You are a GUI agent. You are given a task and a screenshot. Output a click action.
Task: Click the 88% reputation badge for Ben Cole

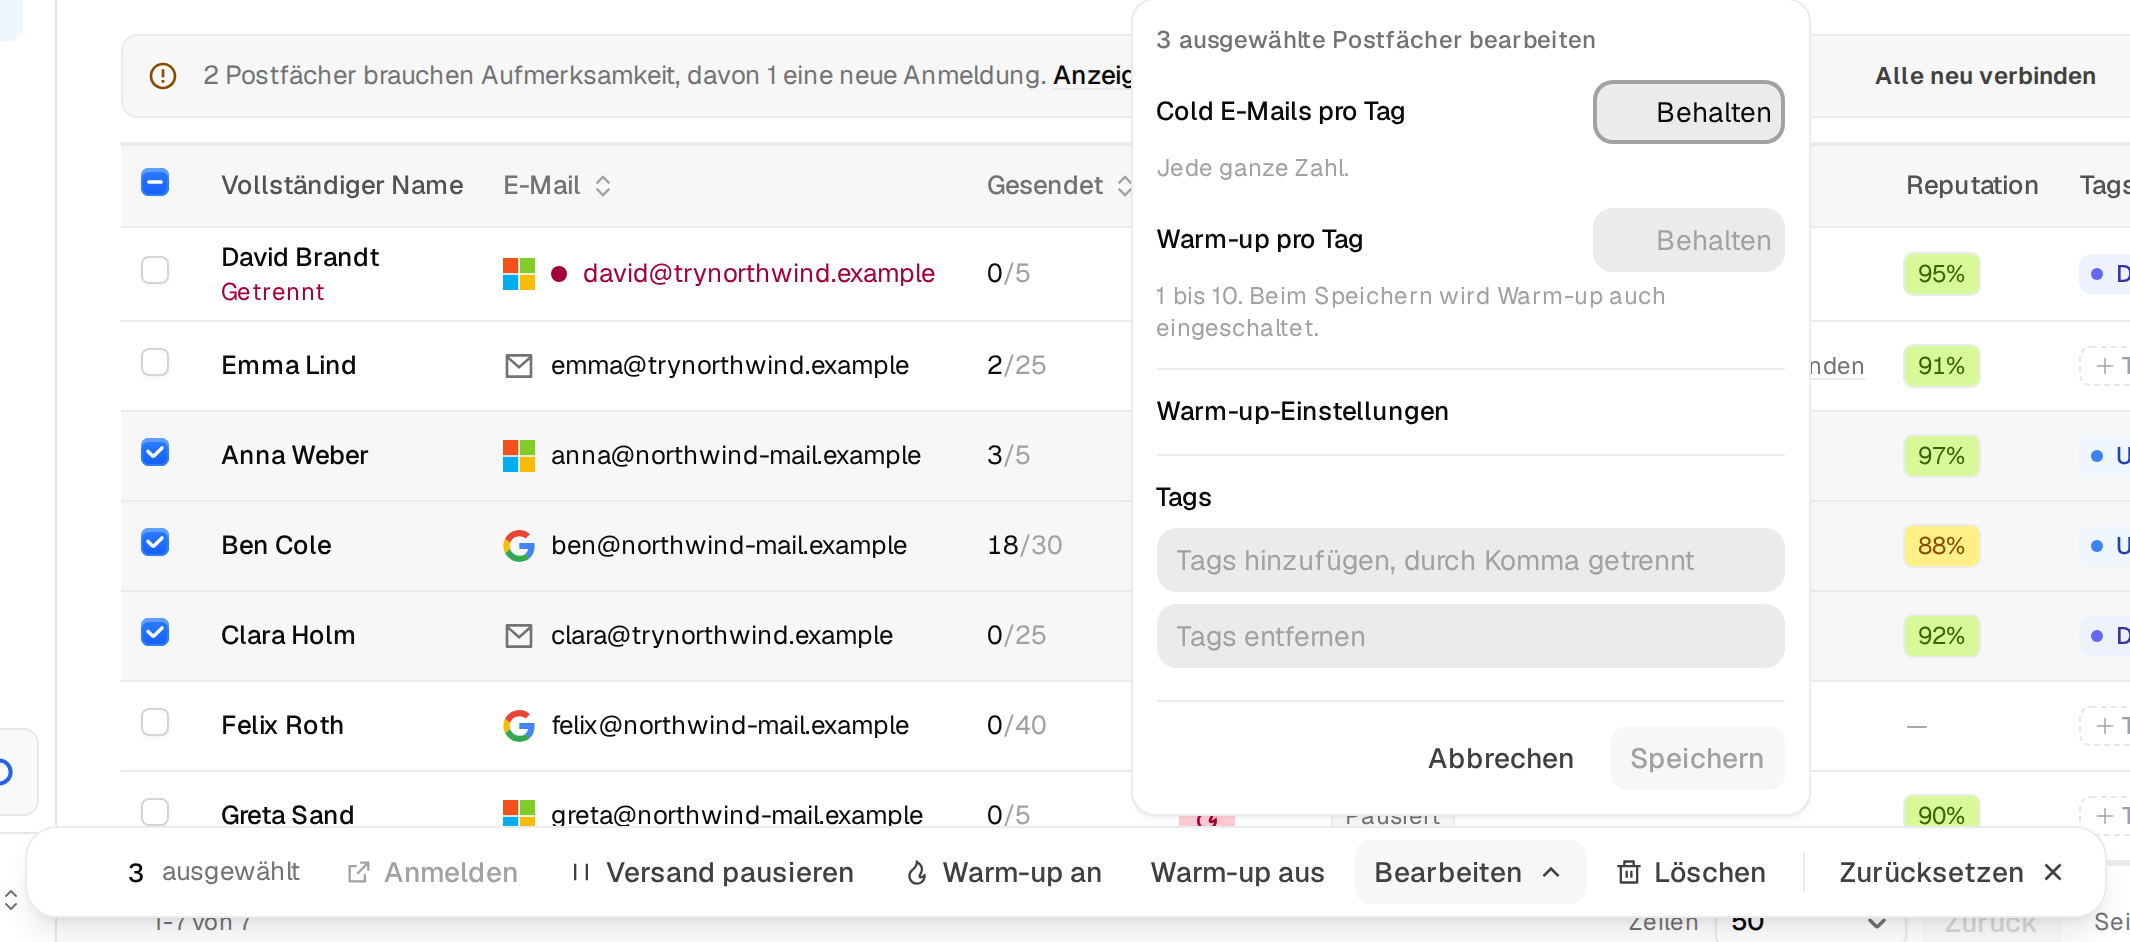pos(1941,546)
